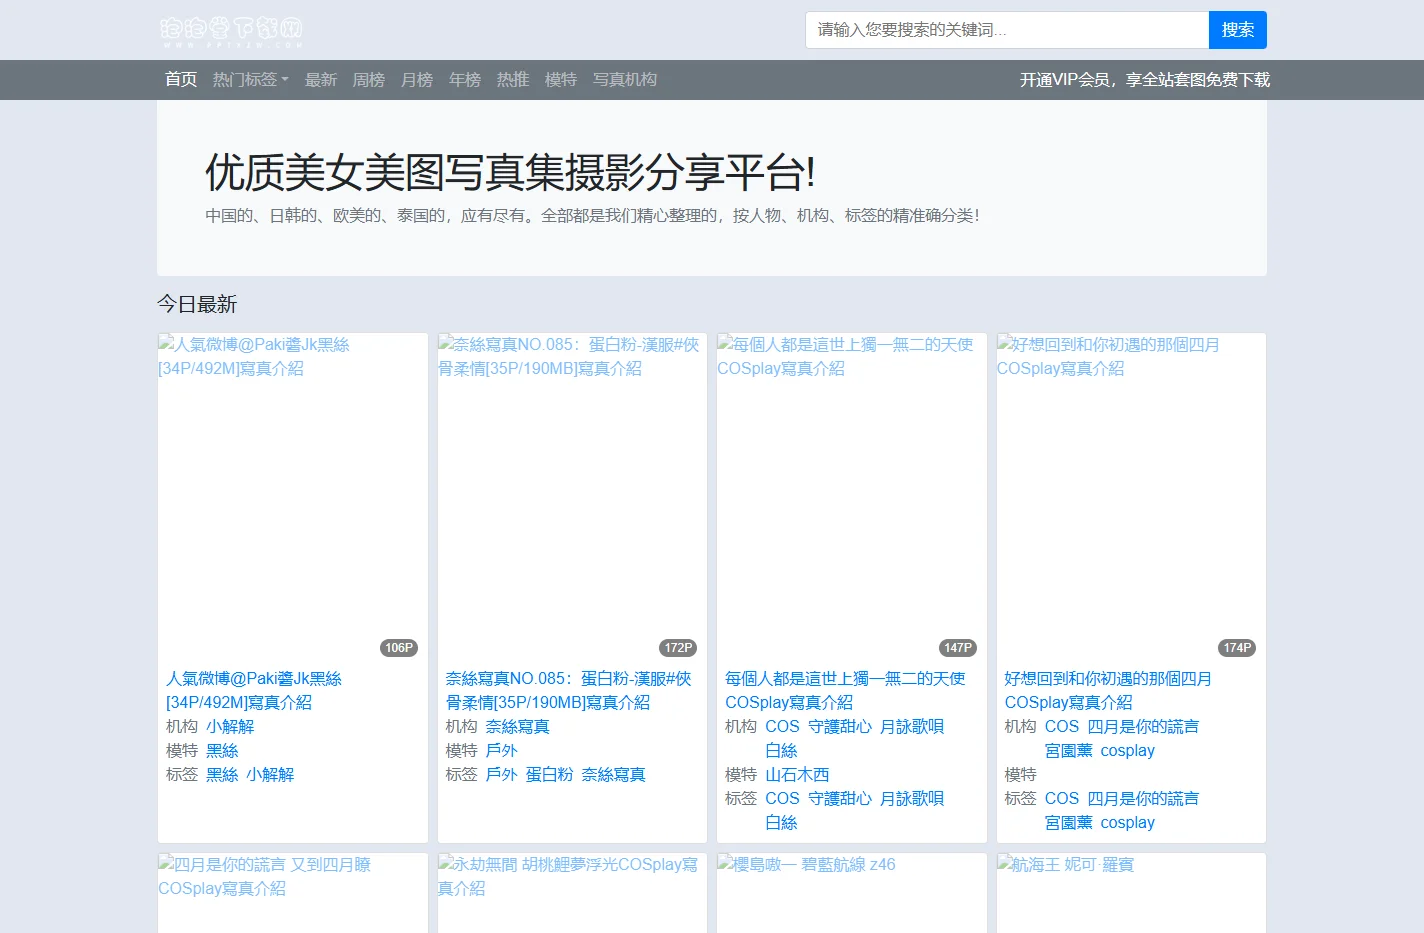Open the 人氣微博@Paki醬Jk黑絲 title link
The height and width of the screenshot is (933, 1424).
pyautogui.click(x=254, y=690)
